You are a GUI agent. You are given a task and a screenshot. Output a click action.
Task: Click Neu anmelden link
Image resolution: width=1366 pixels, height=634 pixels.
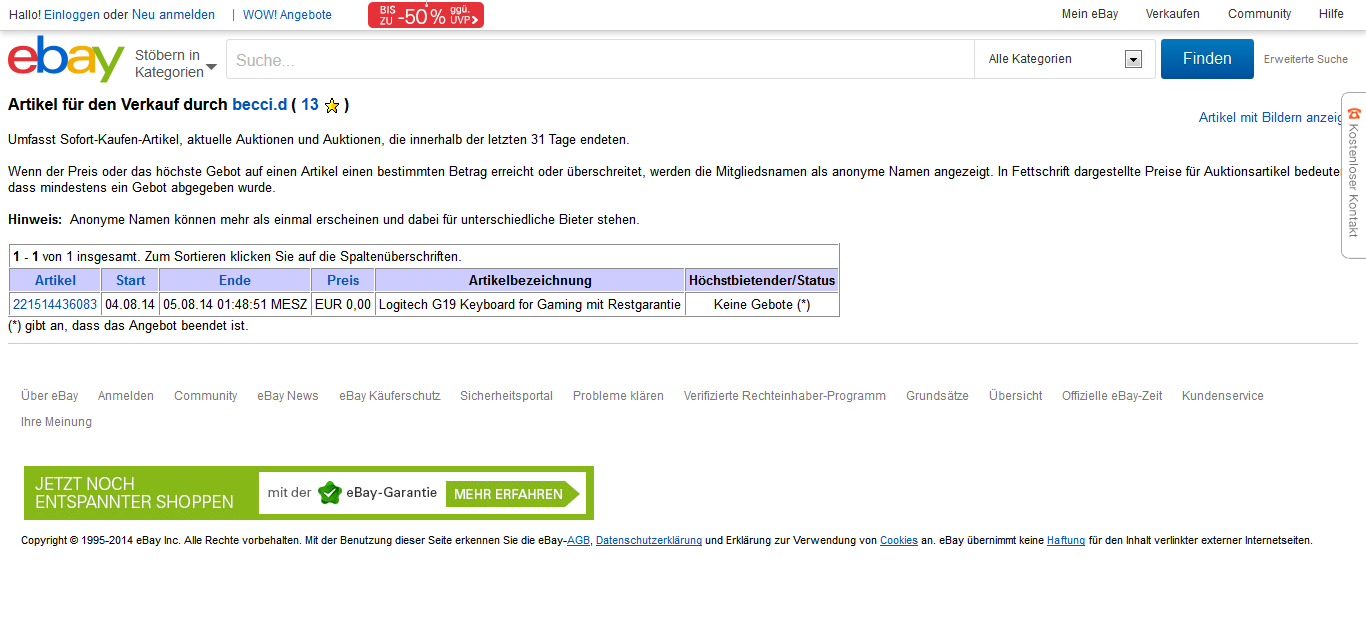pos(173,15)
